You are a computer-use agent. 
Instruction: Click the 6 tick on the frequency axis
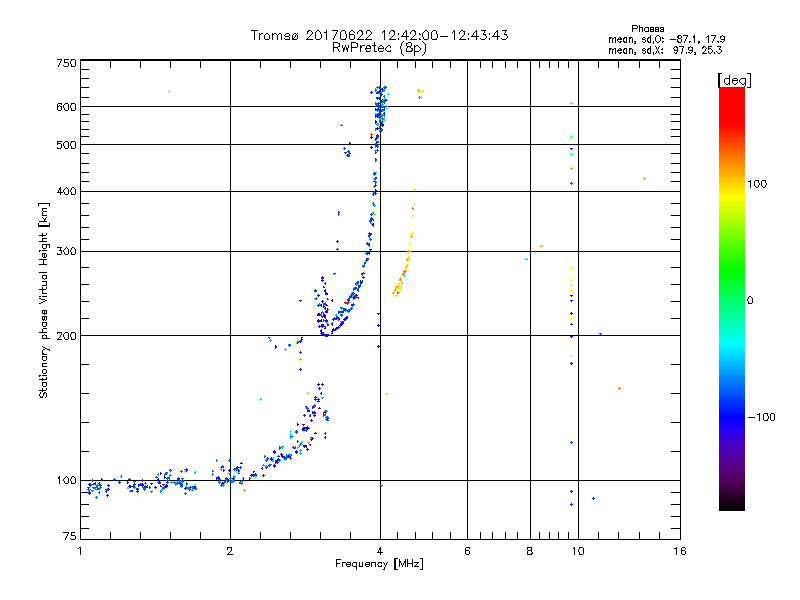pos(467,552)
